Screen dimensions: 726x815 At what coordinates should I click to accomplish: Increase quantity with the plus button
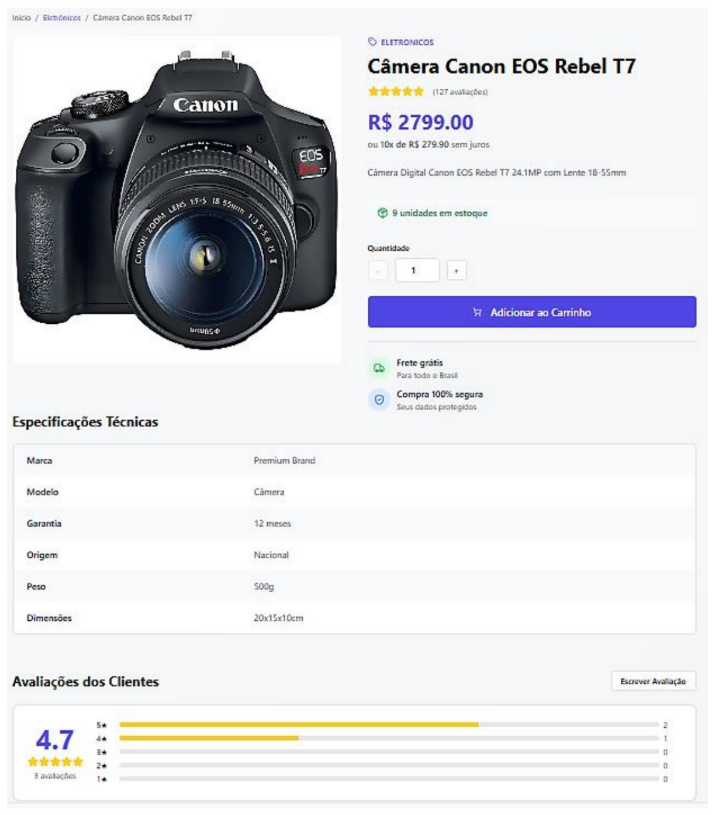pyautogui.click(x=456, y=270)
